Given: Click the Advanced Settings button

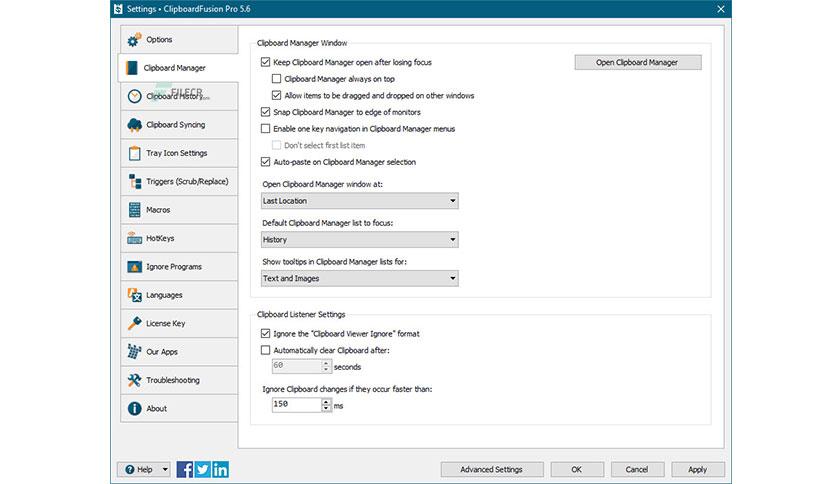Looking at the screenshot, I should coord(492,470).
